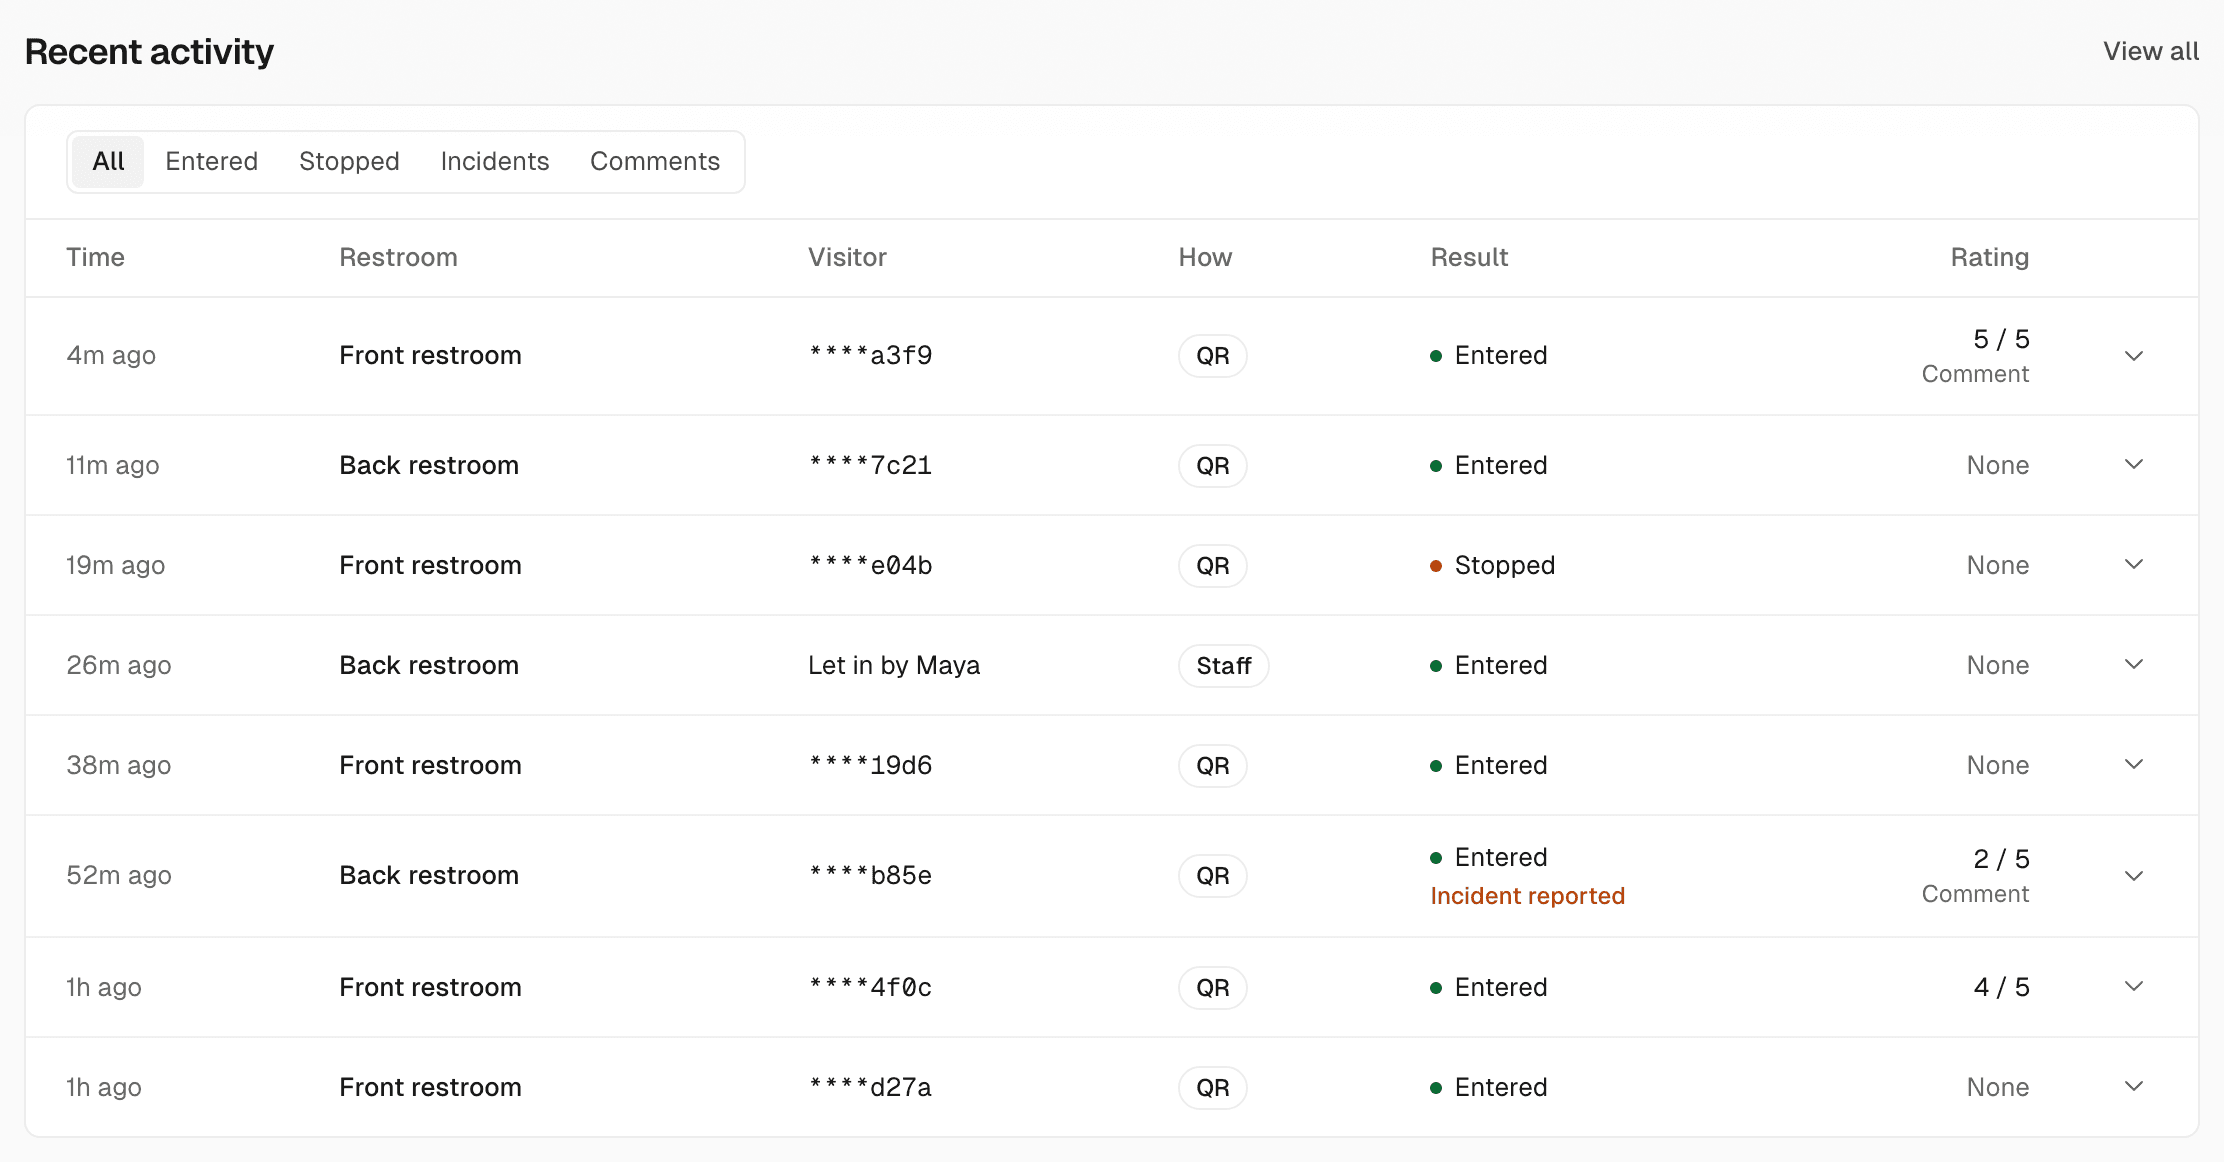2224x1162 pixels.
Task: Click the Let in by Maya text
Action: [x=894, y=665]
